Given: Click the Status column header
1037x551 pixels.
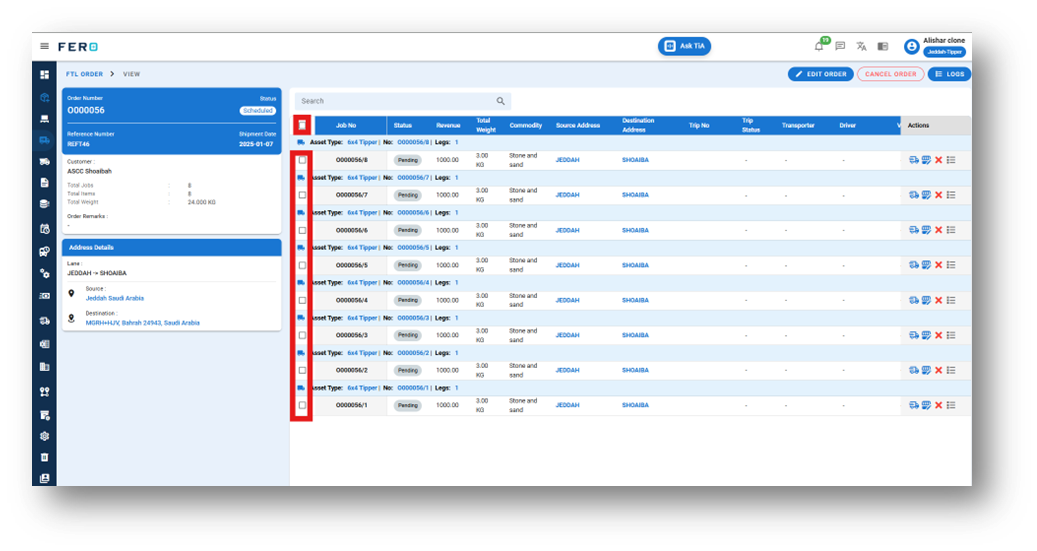Looking at the screenshot, I should click(403, 125).
